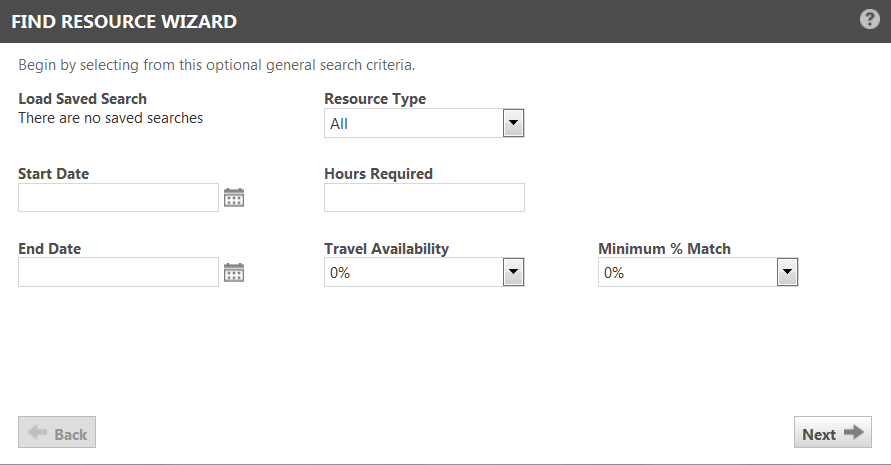Click into the Hours Required field
Image resolution: width=891 pixels, height=465 pixels.
424,197
